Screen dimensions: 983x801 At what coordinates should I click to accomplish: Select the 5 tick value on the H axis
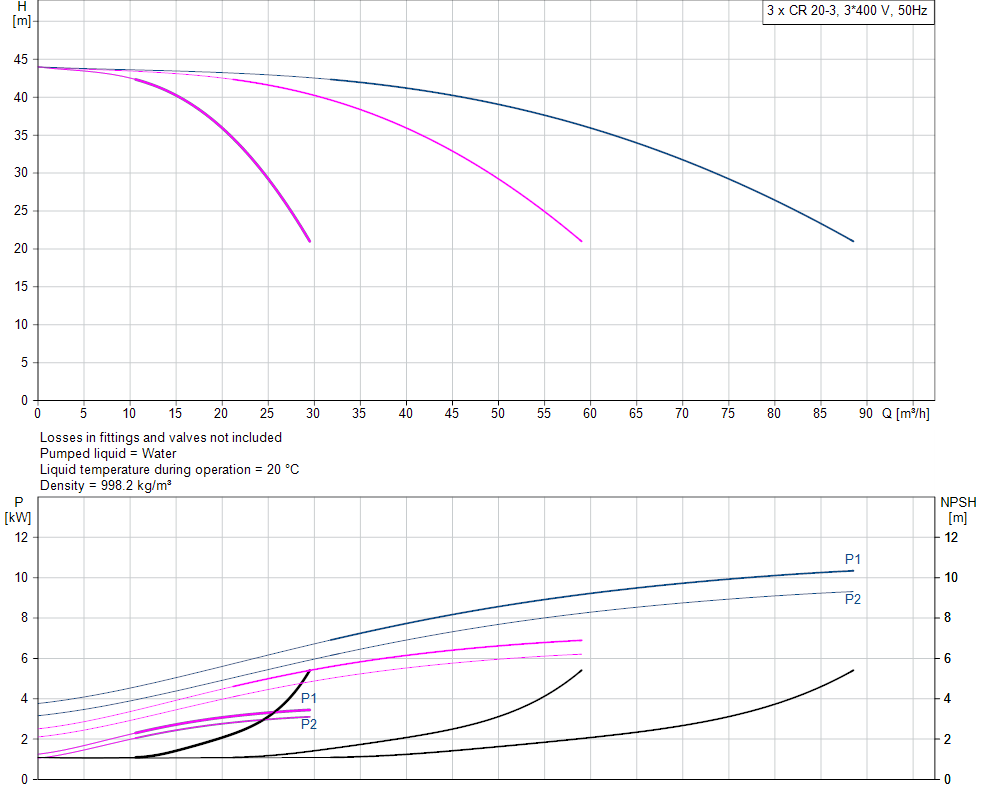[x=24, y=362]
